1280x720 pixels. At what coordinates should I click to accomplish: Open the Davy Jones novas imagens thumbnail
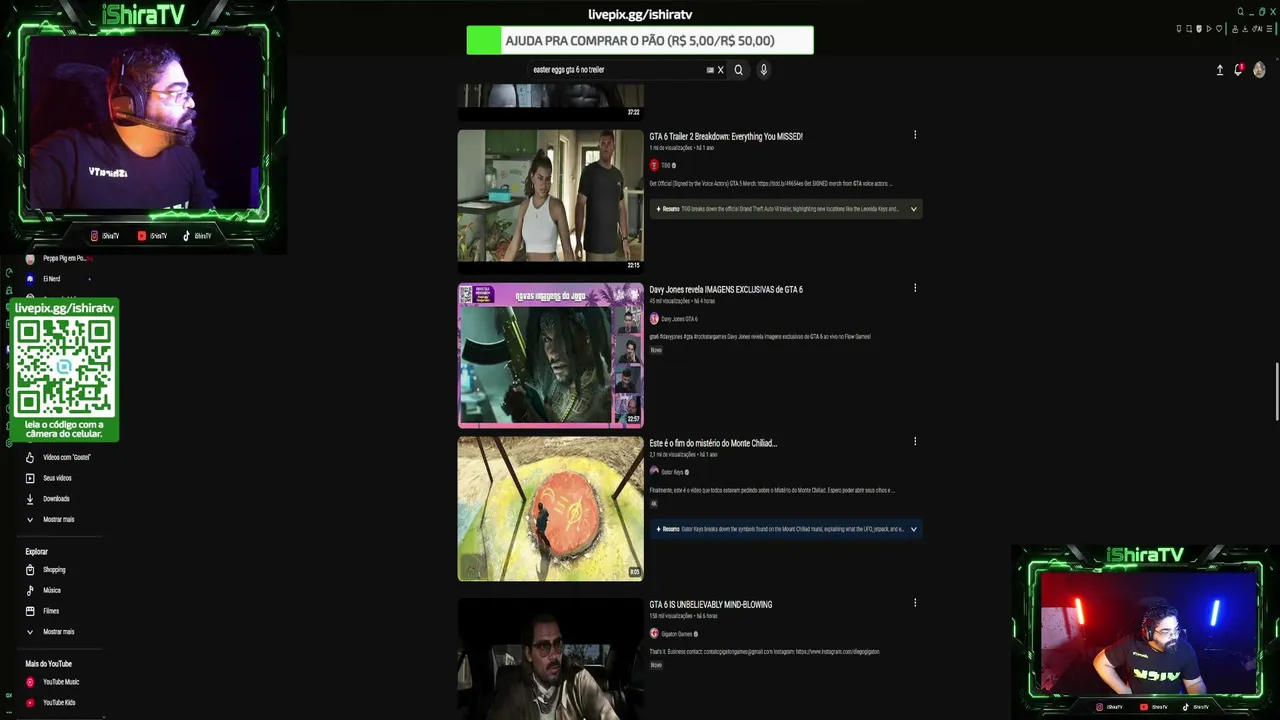pyautogui.click(x=551, y=355)
